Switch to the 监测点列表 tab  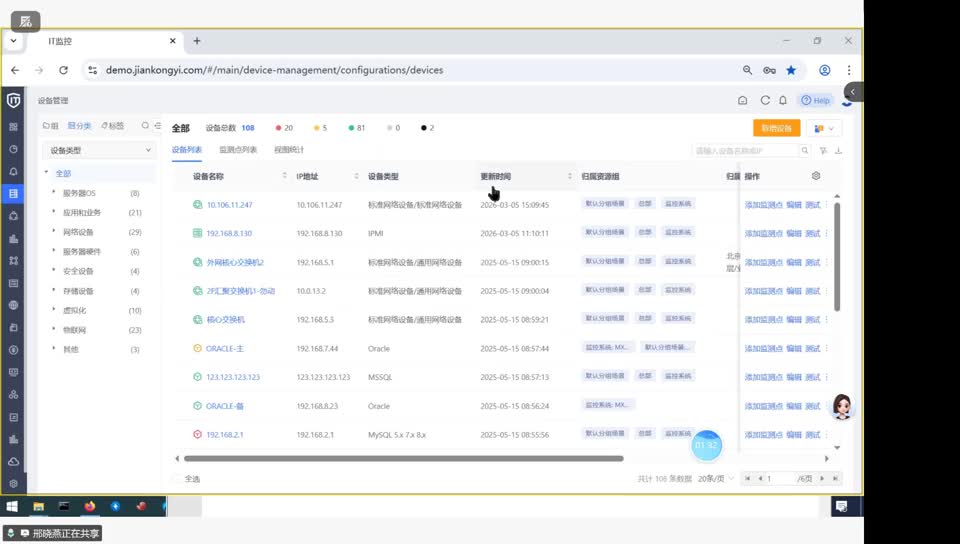click(x=238, y=150)
